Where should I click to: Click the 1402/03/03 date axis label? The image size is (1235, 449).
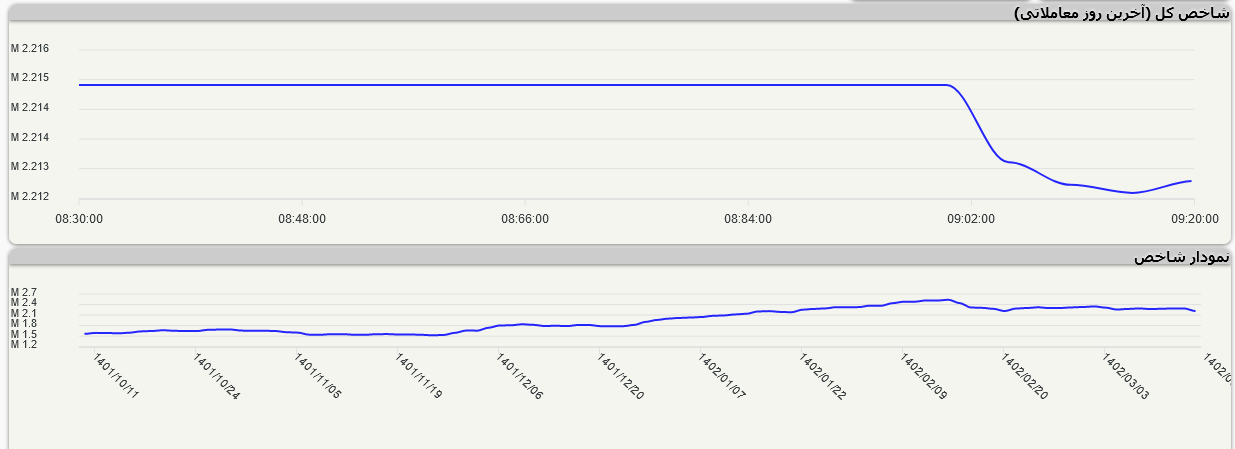1125,376
